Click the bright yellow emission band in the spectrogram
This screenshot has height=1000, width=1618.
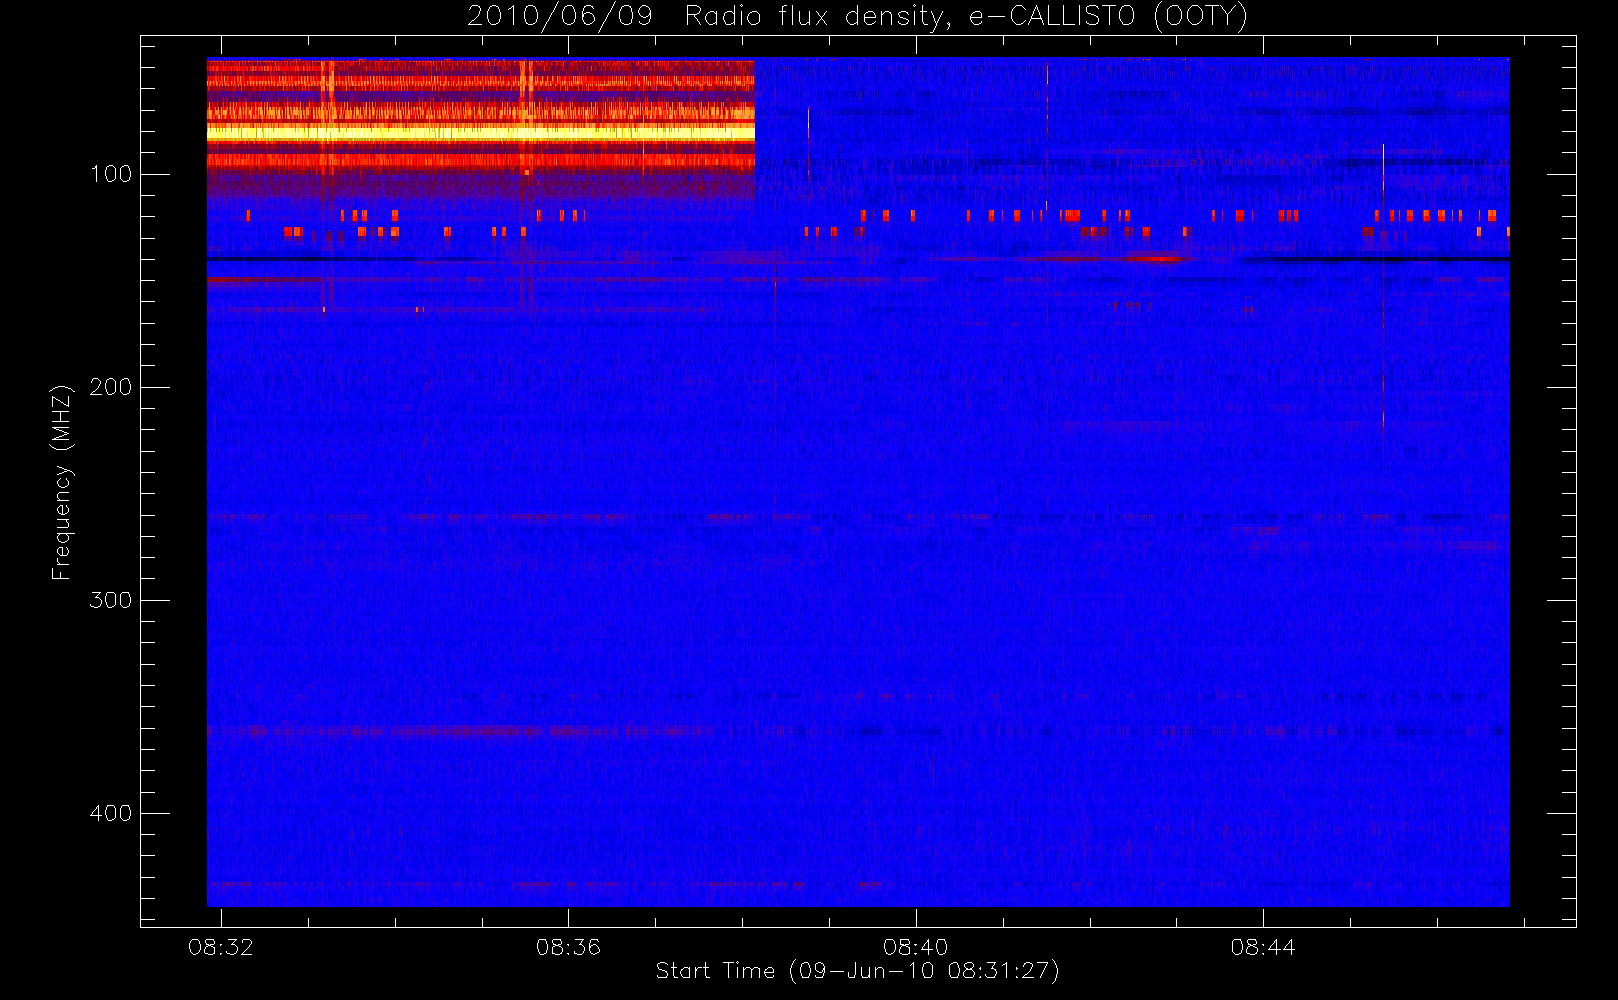480,131
